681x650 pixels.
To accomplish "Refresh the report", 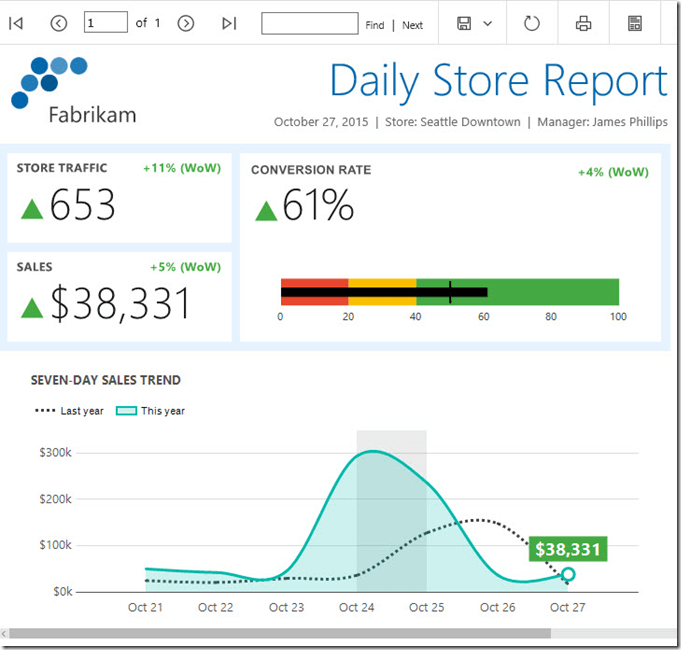I will point(532,23).
